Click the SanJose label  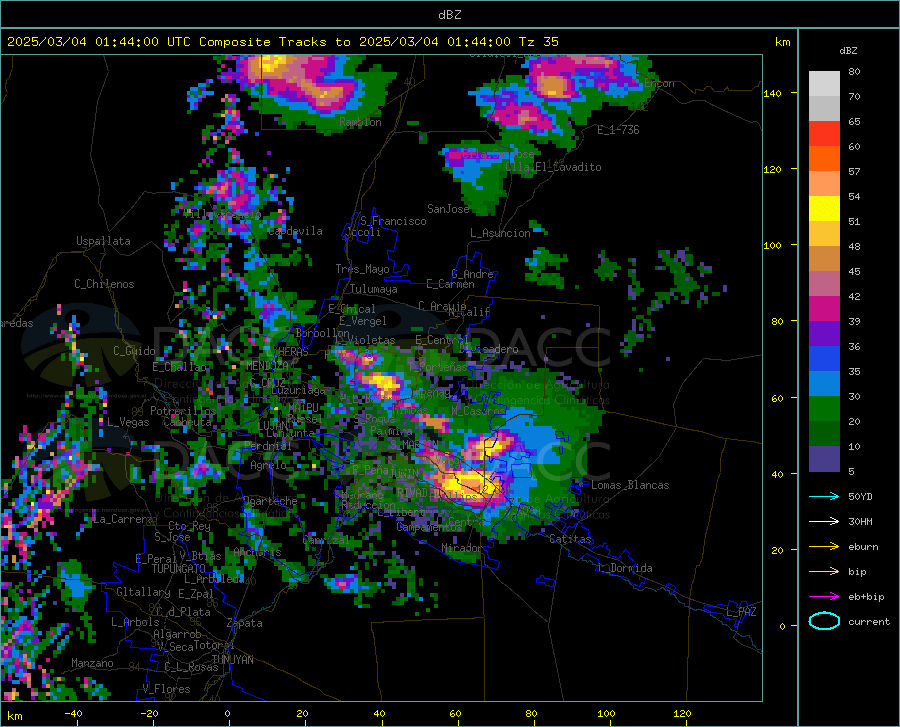click(x=448, y=209)
